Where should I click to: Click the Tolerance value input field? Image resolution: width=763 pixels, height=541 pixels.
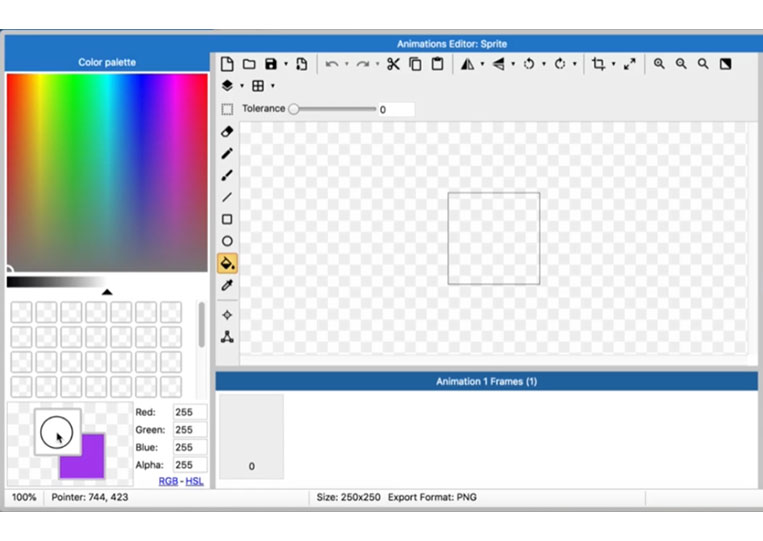(396, 109)
